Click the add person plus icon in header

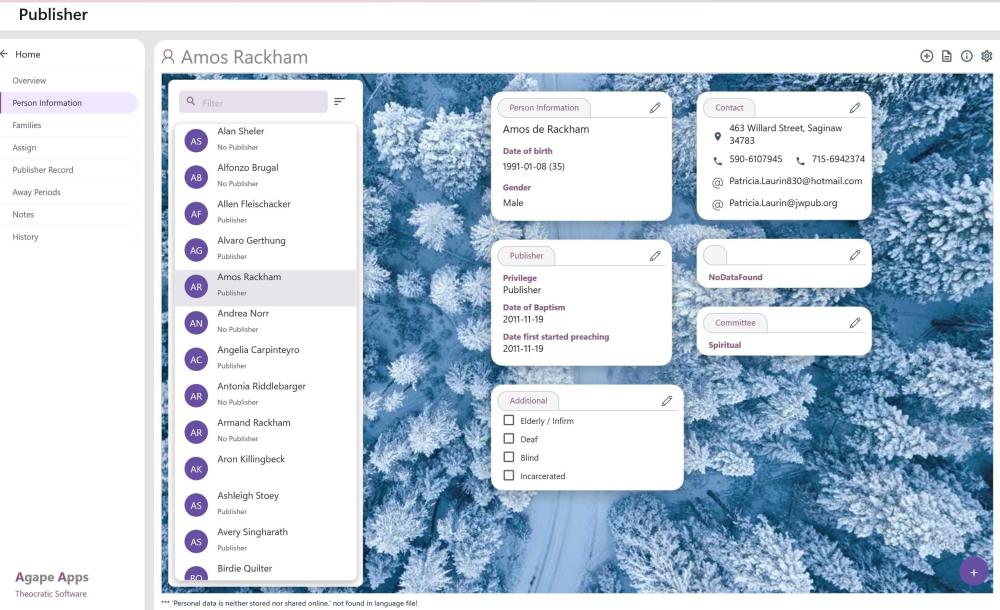coord(926,56)
